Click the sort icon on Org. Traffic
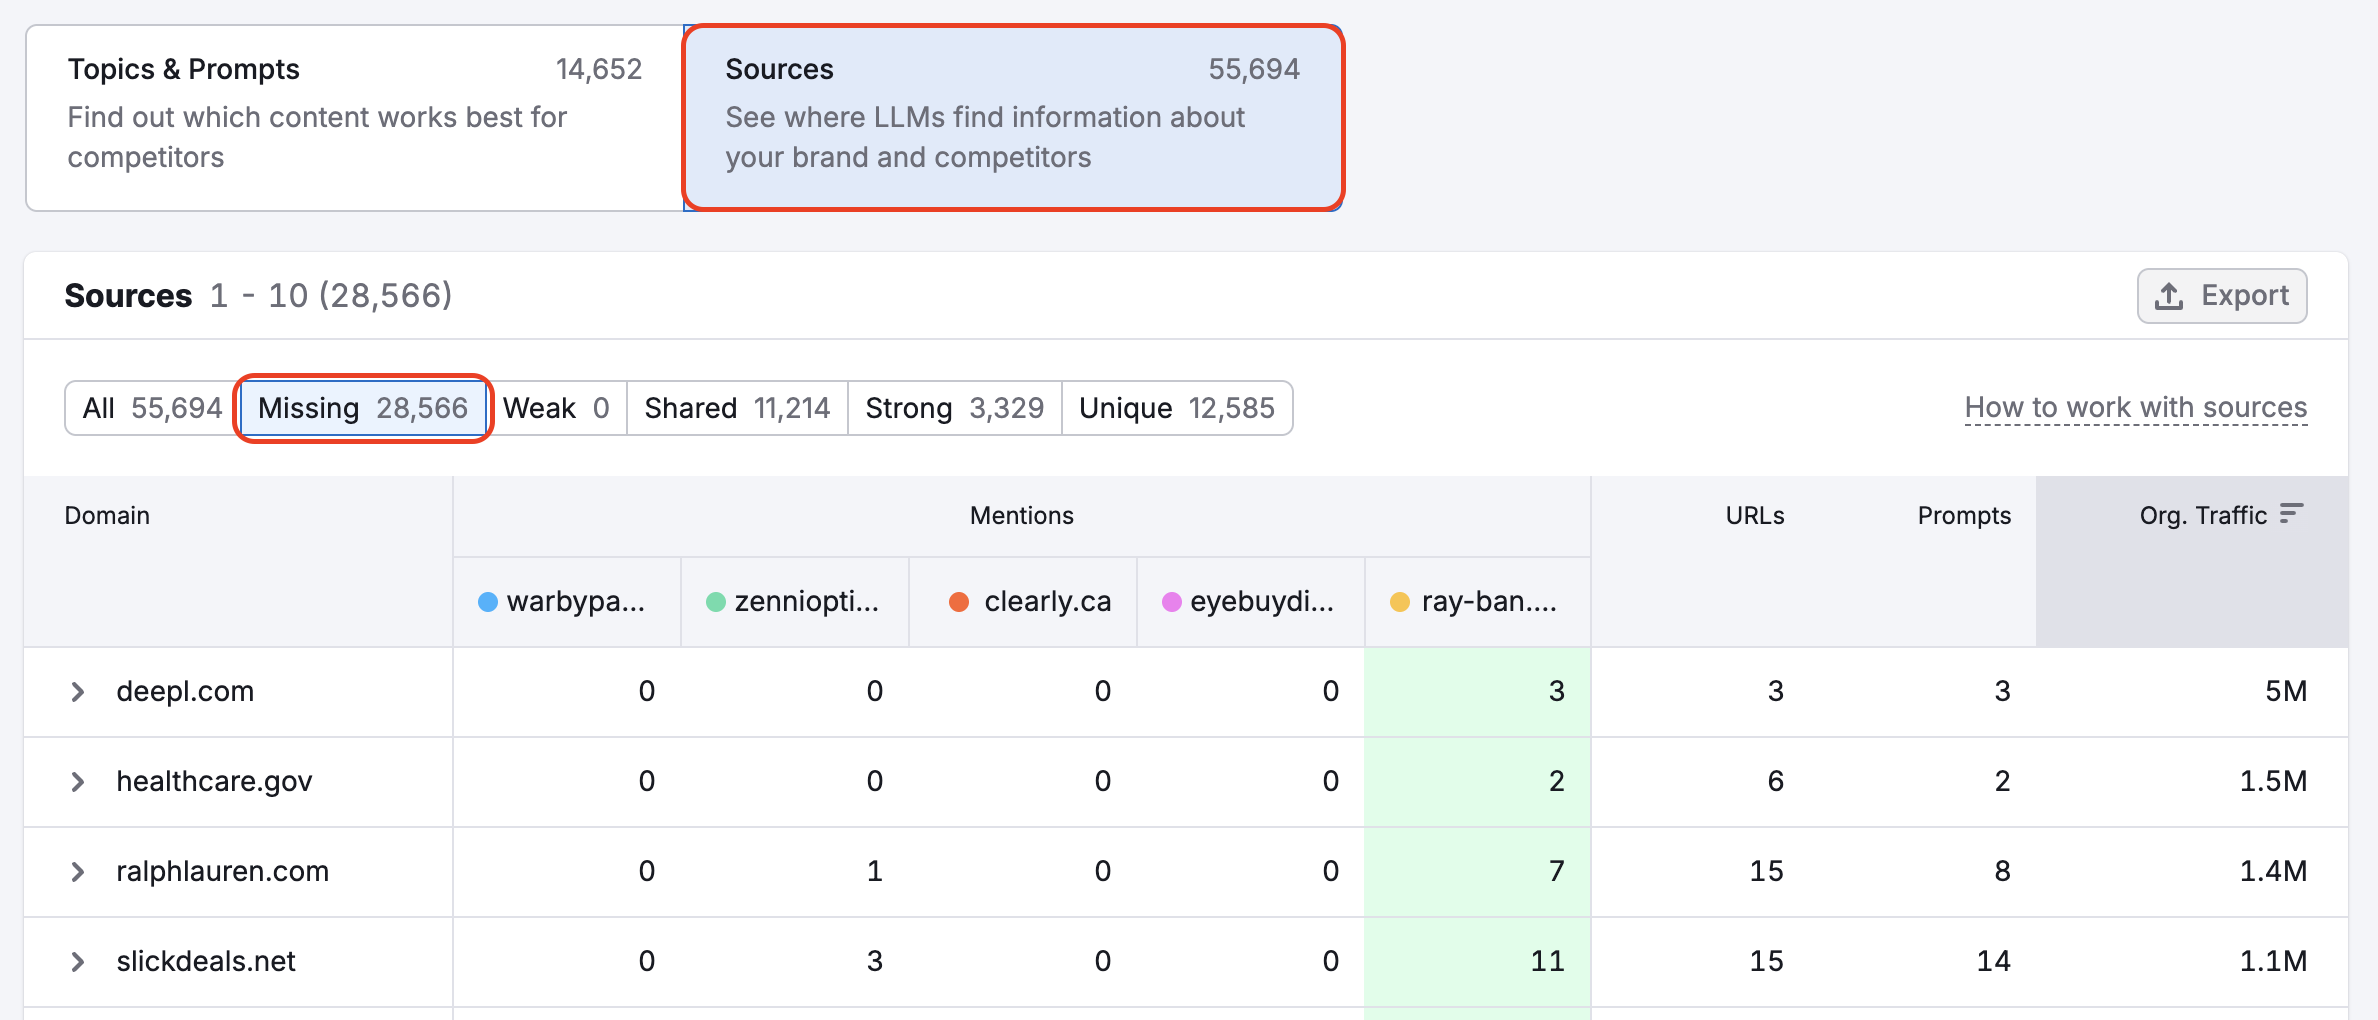Viewport: 2378px width, 1020px height. (2290, 515)
